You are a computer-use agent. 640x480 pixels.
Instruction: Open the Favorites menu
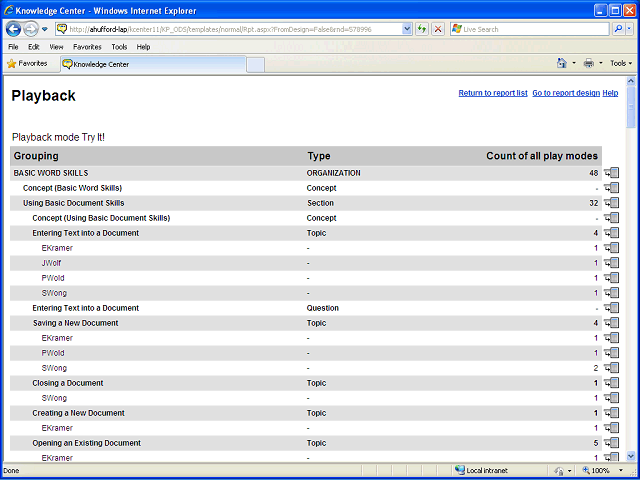pyautogui.click(x=87, y=47)
